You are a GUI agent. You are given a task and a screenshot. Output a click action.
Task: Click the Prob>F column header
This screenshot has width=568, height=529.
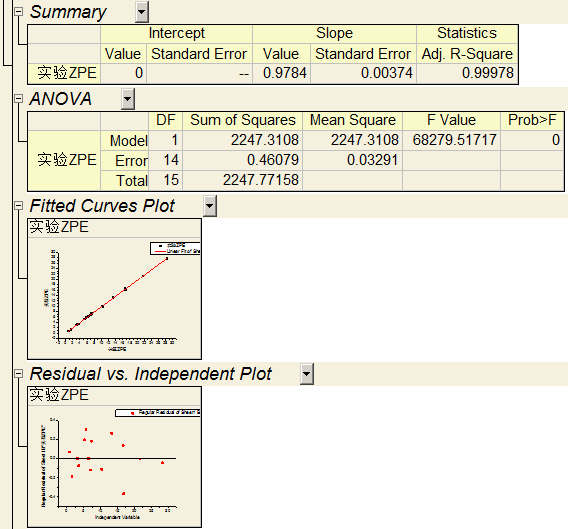click(532, 120)
